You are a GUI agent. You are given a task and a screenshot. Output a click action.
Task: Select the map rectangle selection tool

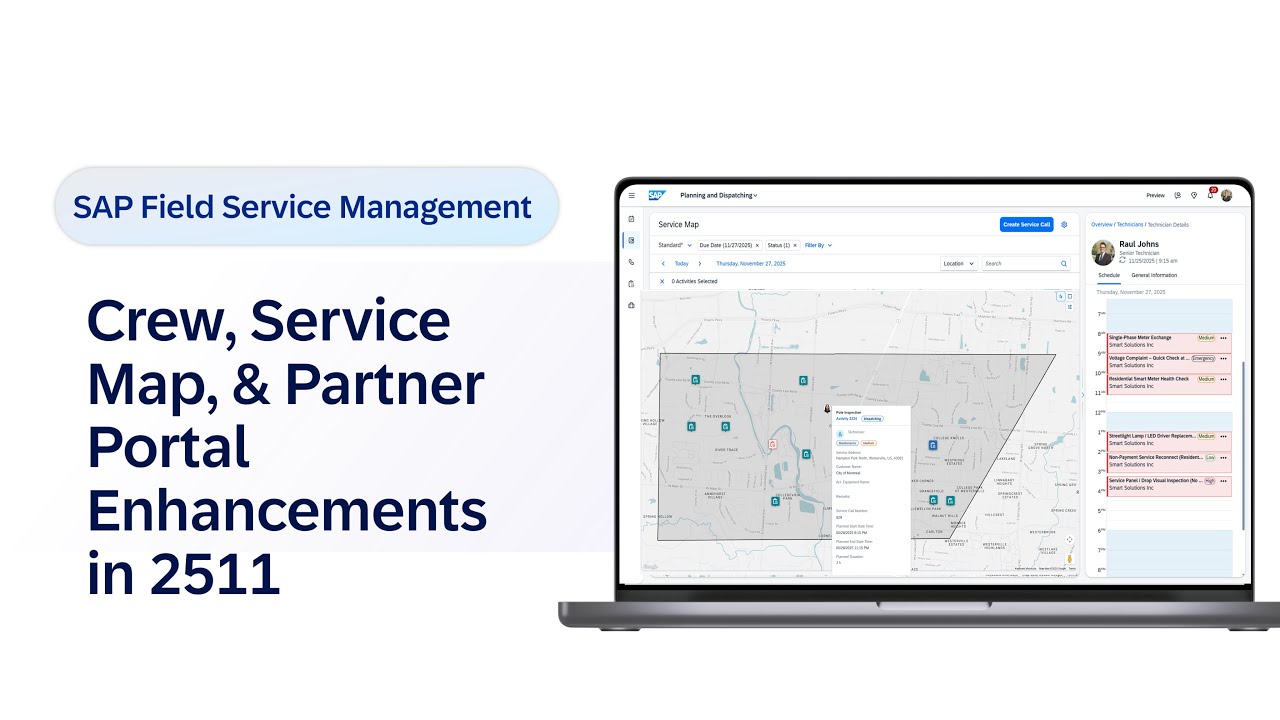(1069, 296)
